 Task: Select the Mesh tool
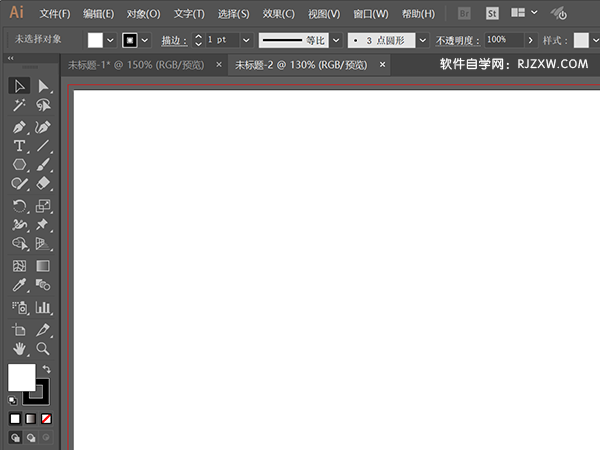point(19,266)
